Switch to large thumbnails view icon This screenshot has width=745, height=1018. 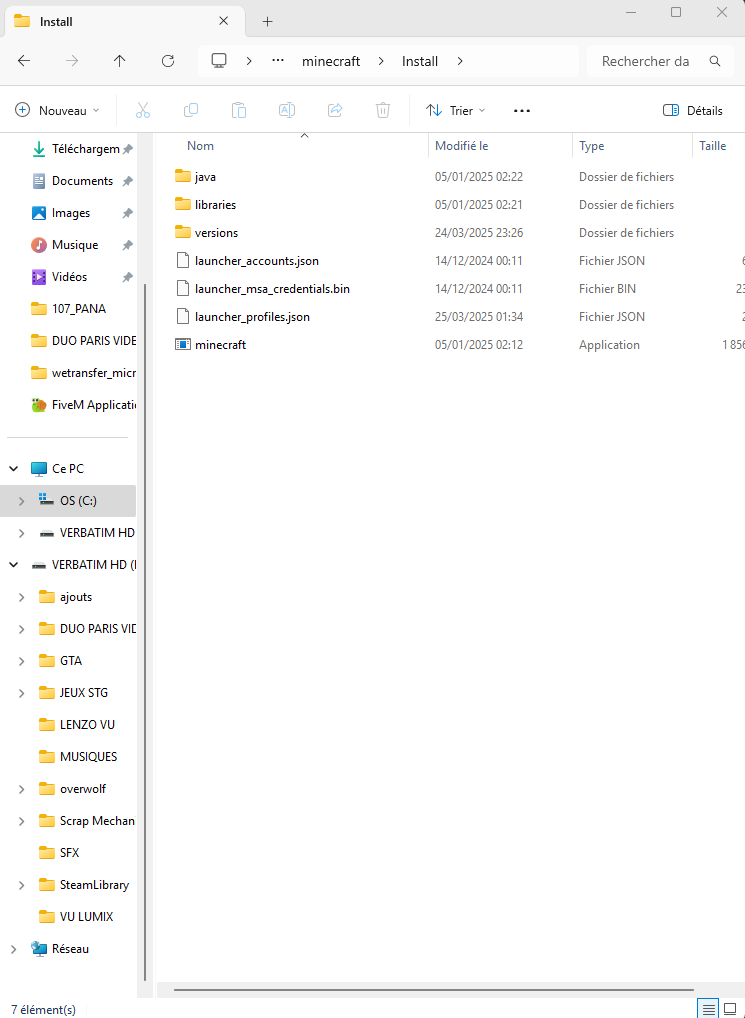[730, 1010]
